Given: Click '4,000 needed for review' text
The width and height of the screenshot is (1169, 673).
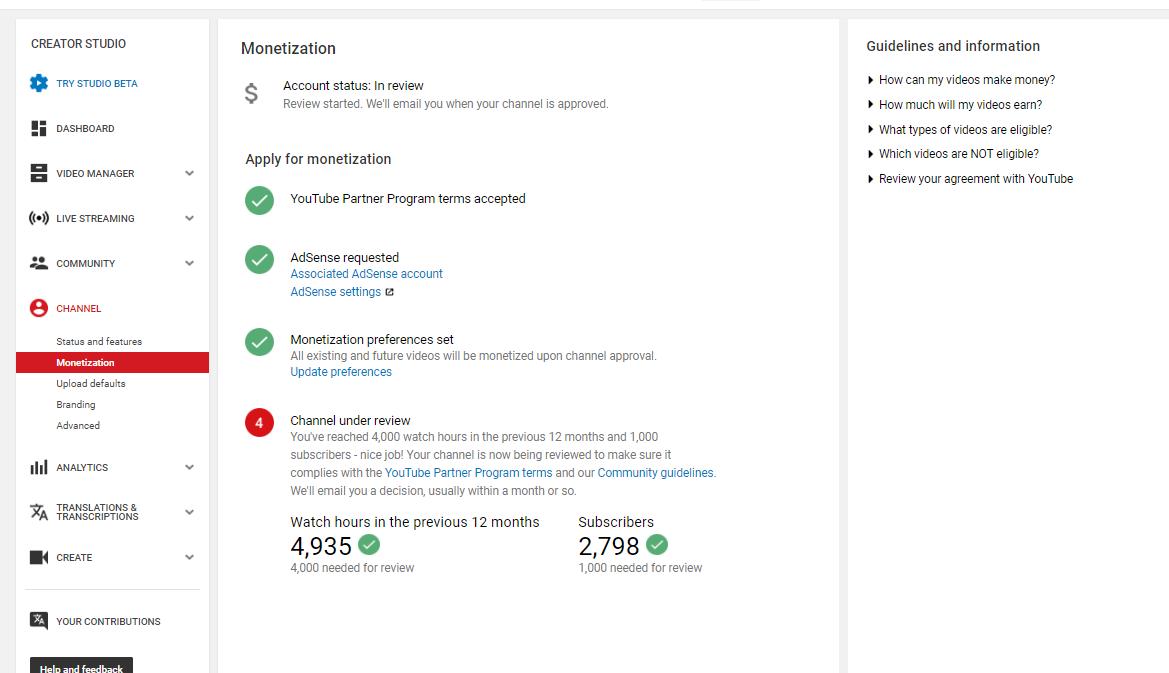Looking at the screenshot, I should click(x=352, y=568).
